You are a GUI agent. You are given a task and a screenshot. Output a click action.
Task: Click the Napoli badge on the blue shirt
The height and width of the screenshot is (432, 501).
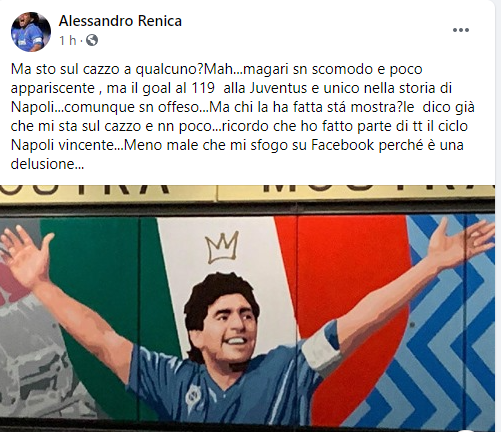[x=193, y=397]
